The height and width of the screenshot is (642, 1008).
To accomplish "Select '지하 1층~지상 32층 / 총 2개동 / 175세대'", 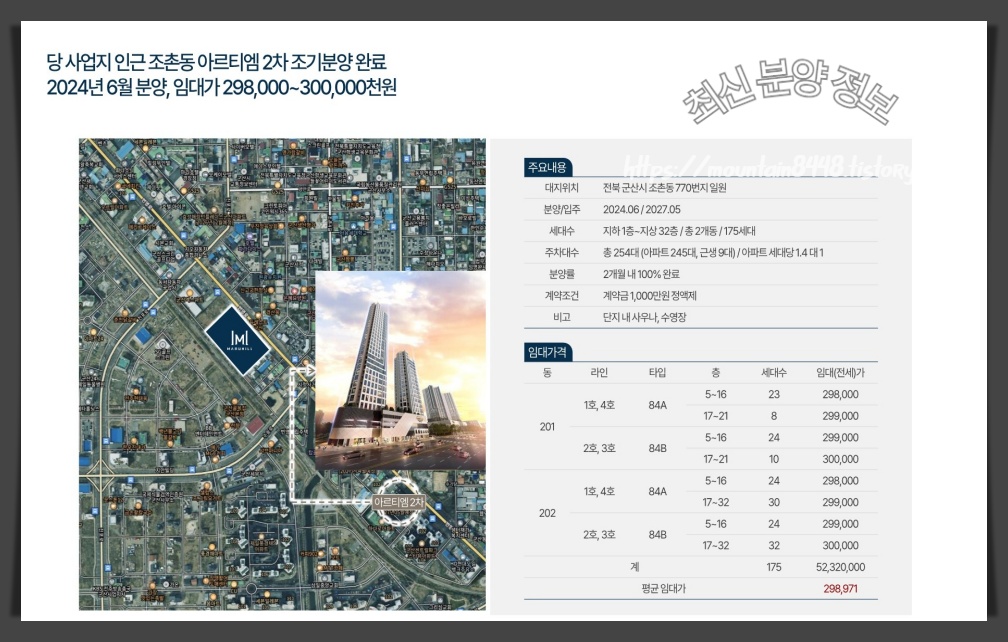I will (x=680, y=231).
